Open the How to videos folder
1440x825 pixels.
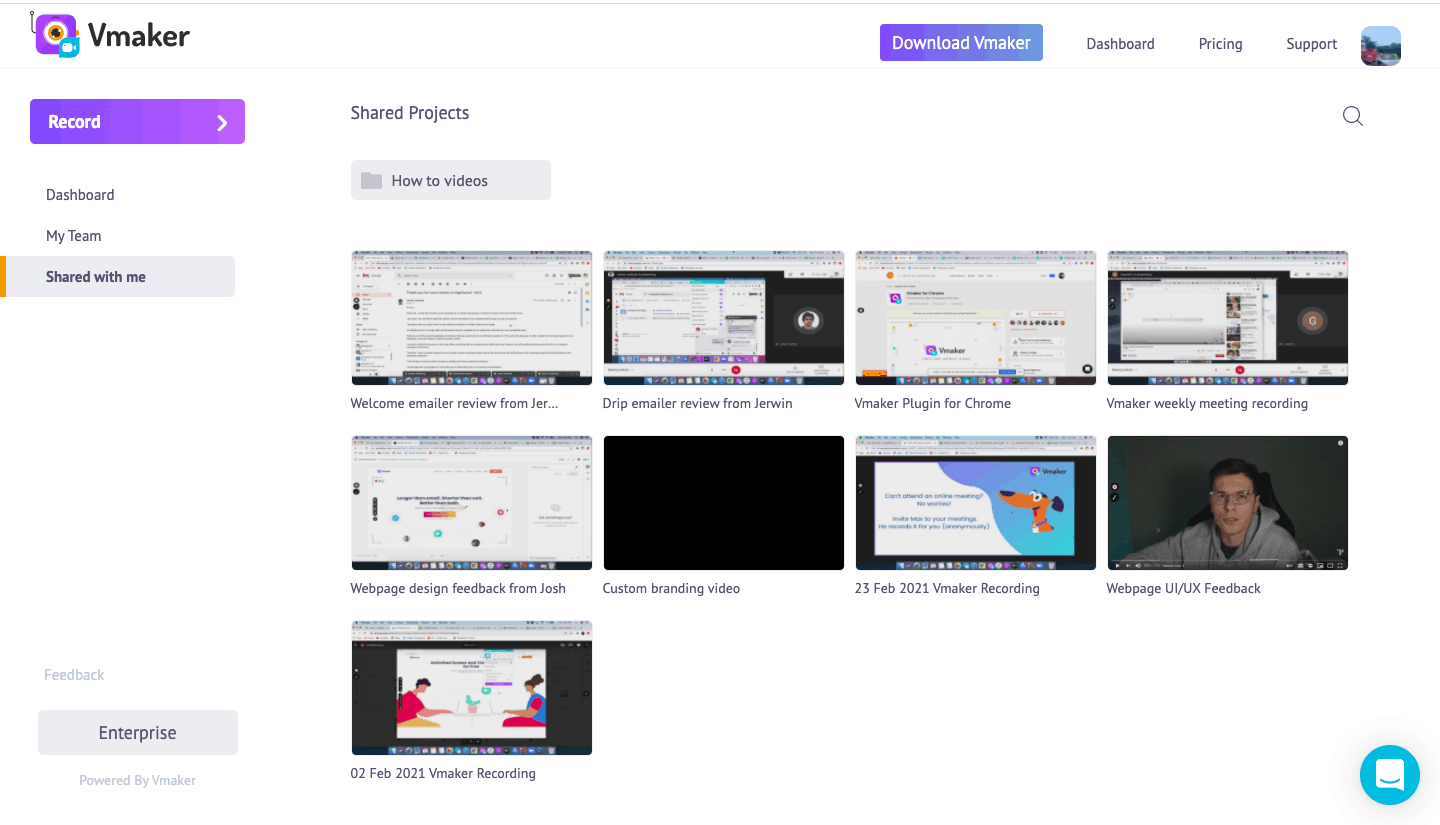click(450, 180)
